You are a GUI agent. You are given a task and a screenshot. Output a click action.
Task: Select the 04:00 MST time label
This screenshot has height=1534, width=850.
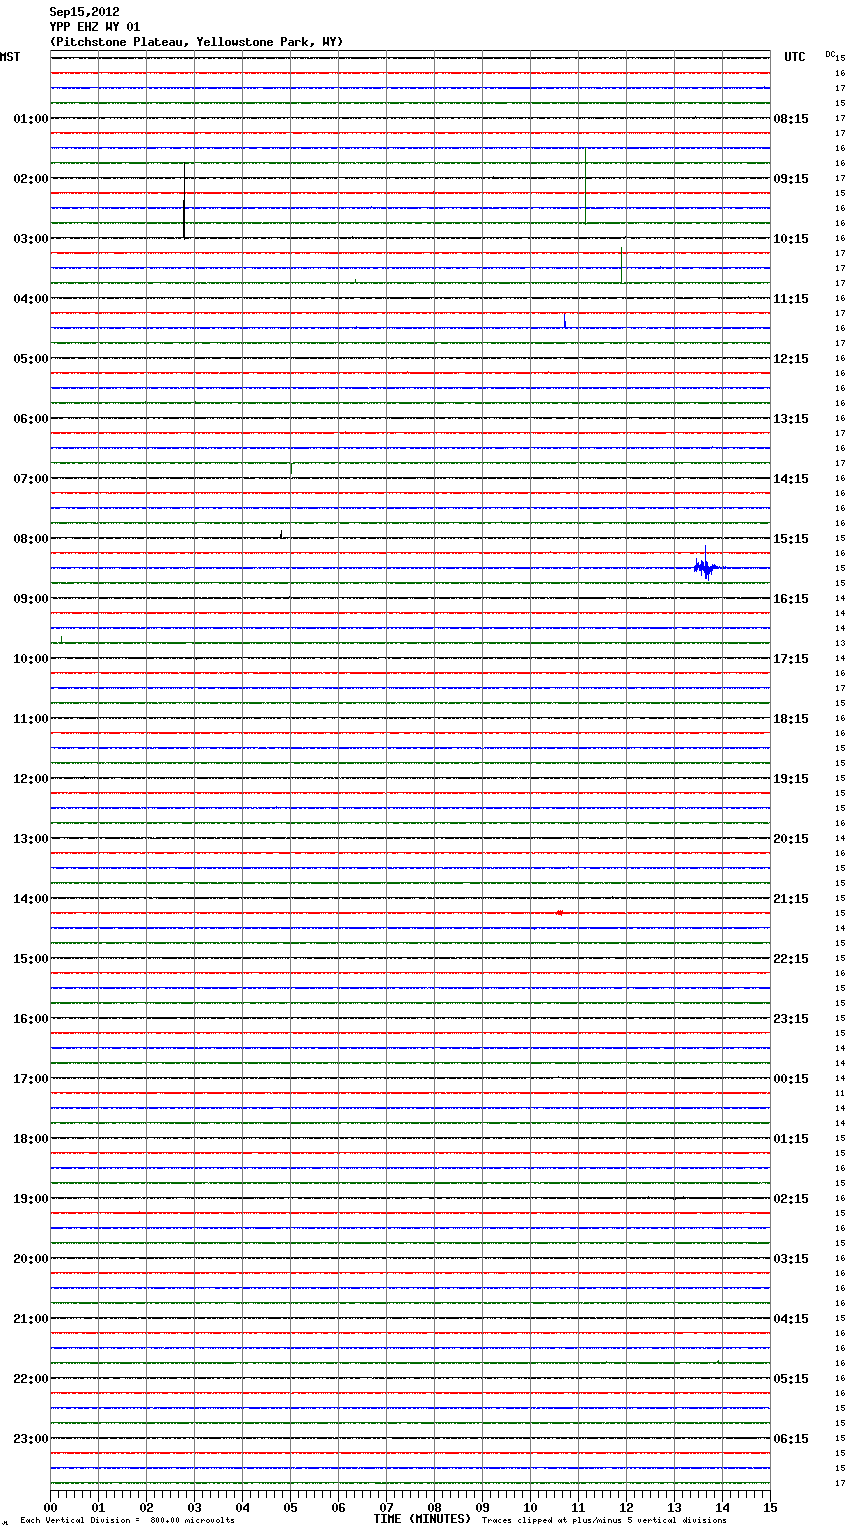31,299
